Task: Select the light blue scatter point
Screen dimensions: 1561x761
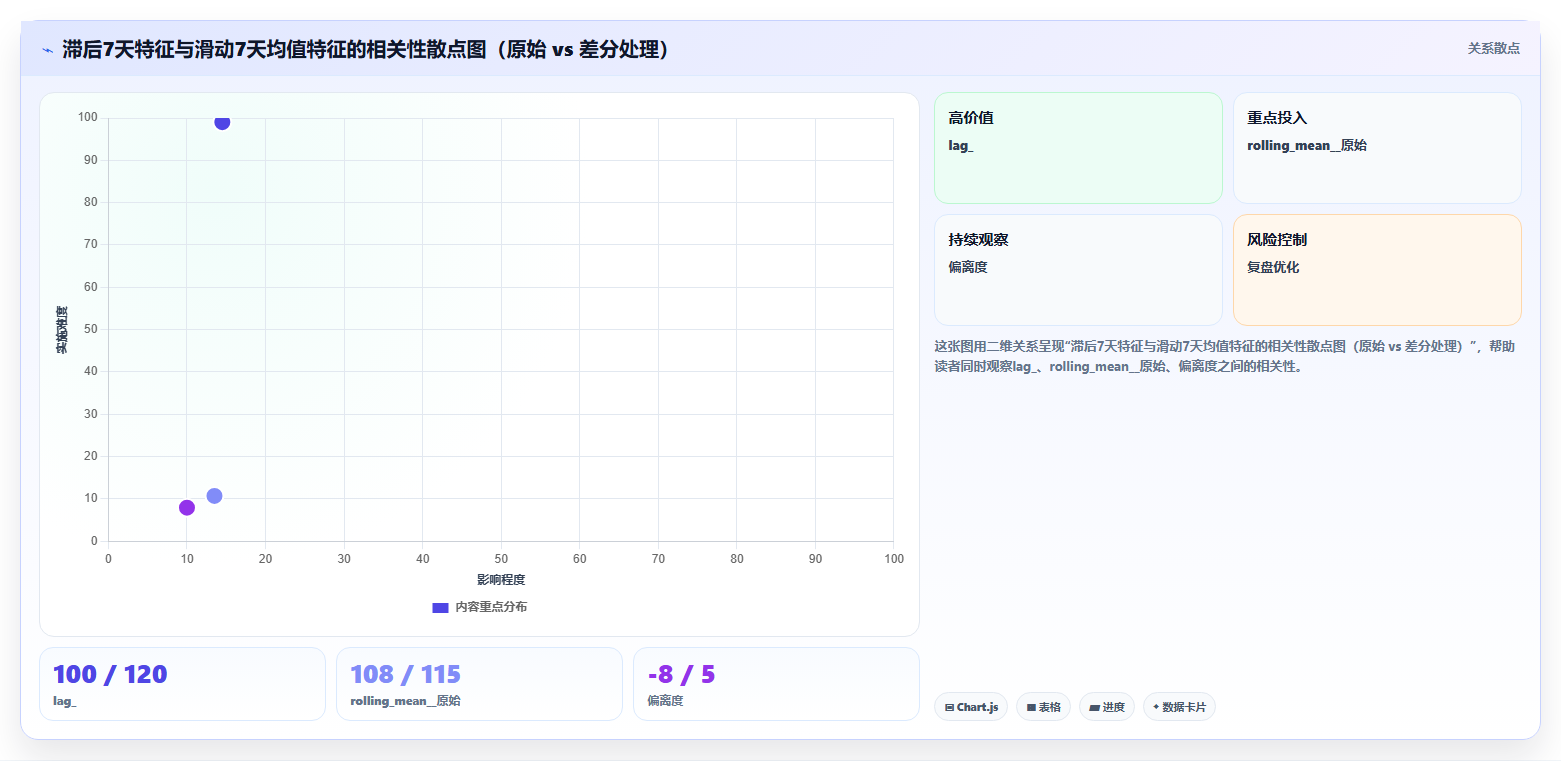Action: (214, 496)
